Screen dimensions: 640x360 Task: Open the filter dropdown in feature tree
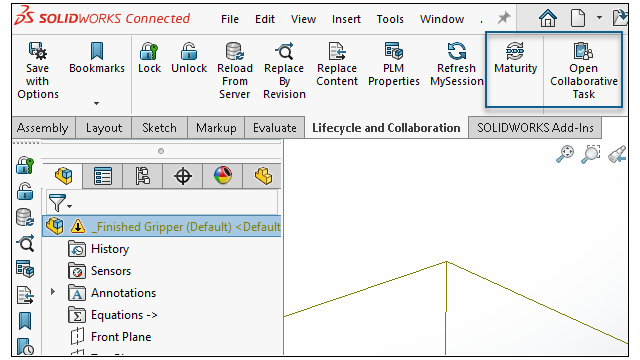(60, 203)
